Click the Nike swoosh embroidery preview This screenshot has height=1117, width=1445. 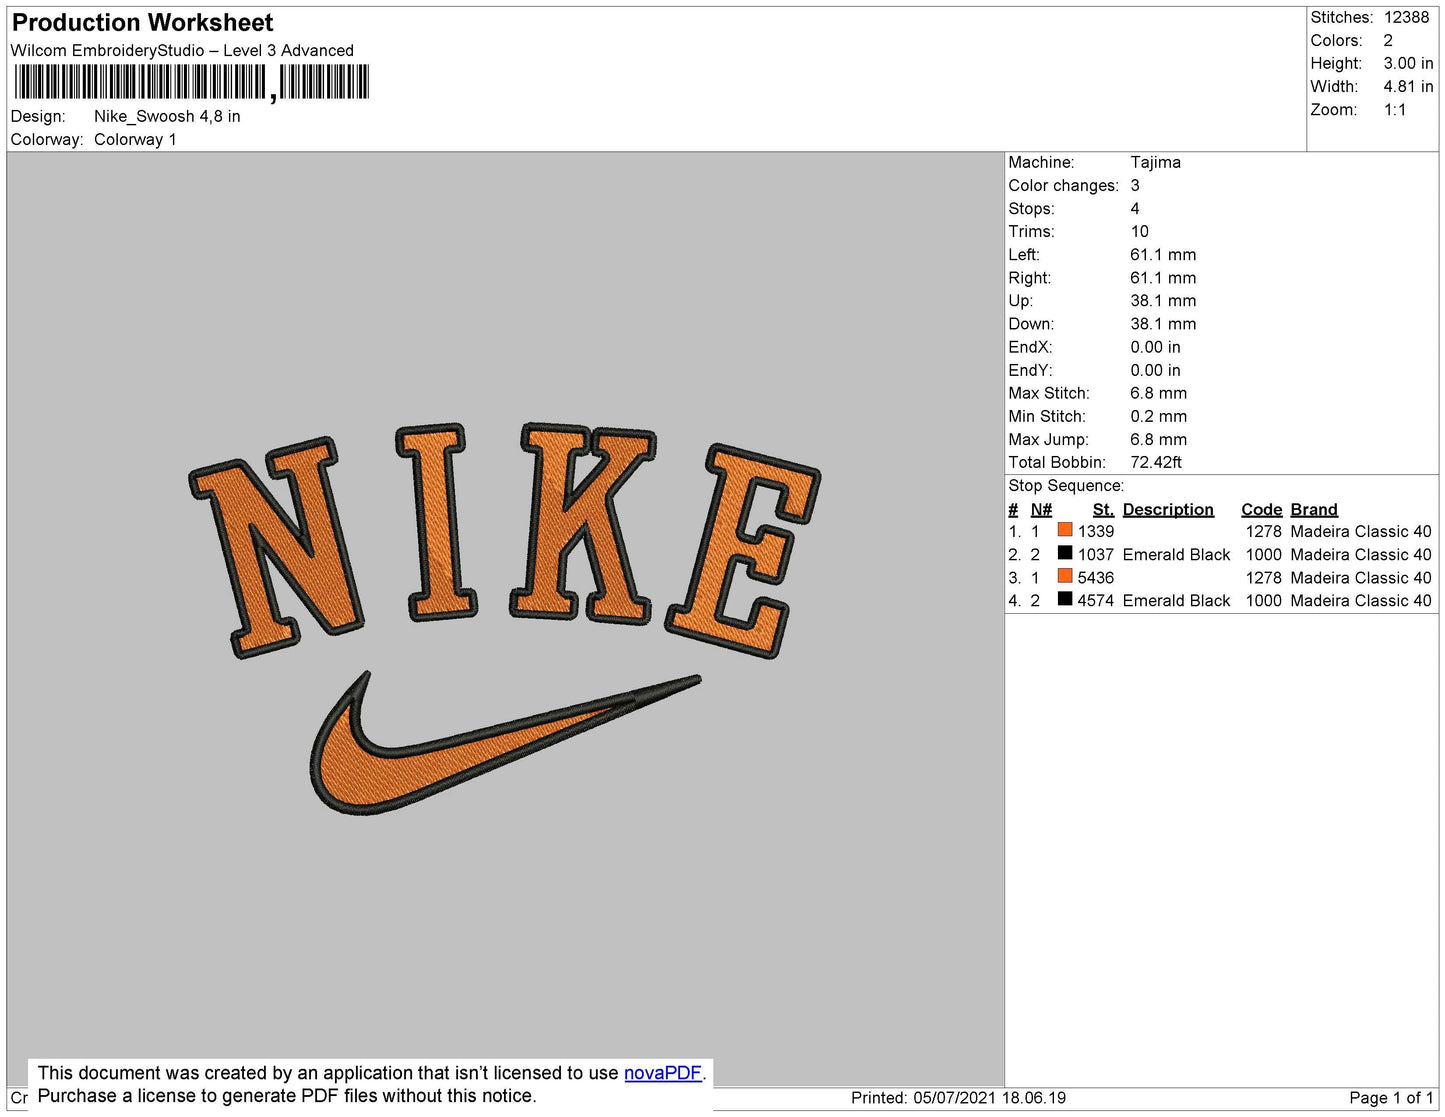505,742
